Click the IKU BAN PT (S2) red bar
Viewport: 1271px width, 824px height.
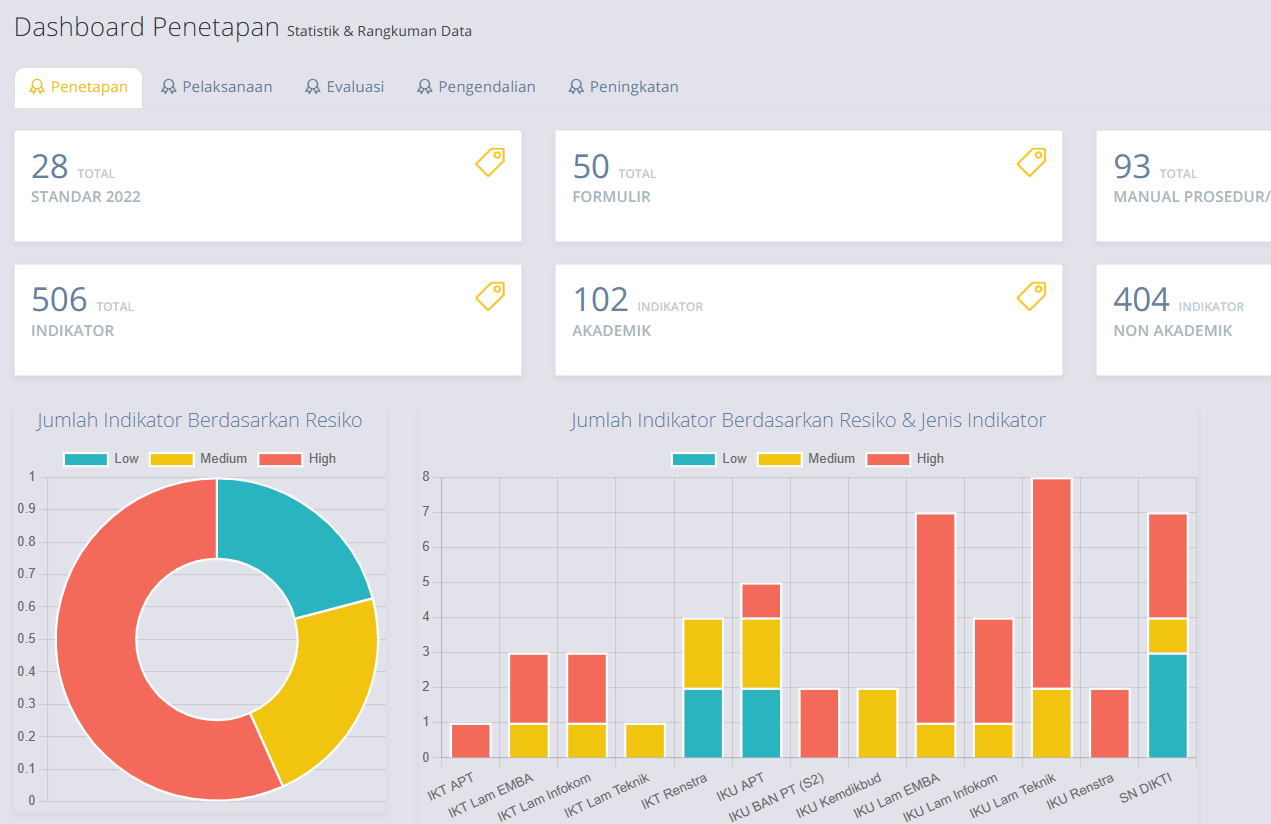(819, 723)
